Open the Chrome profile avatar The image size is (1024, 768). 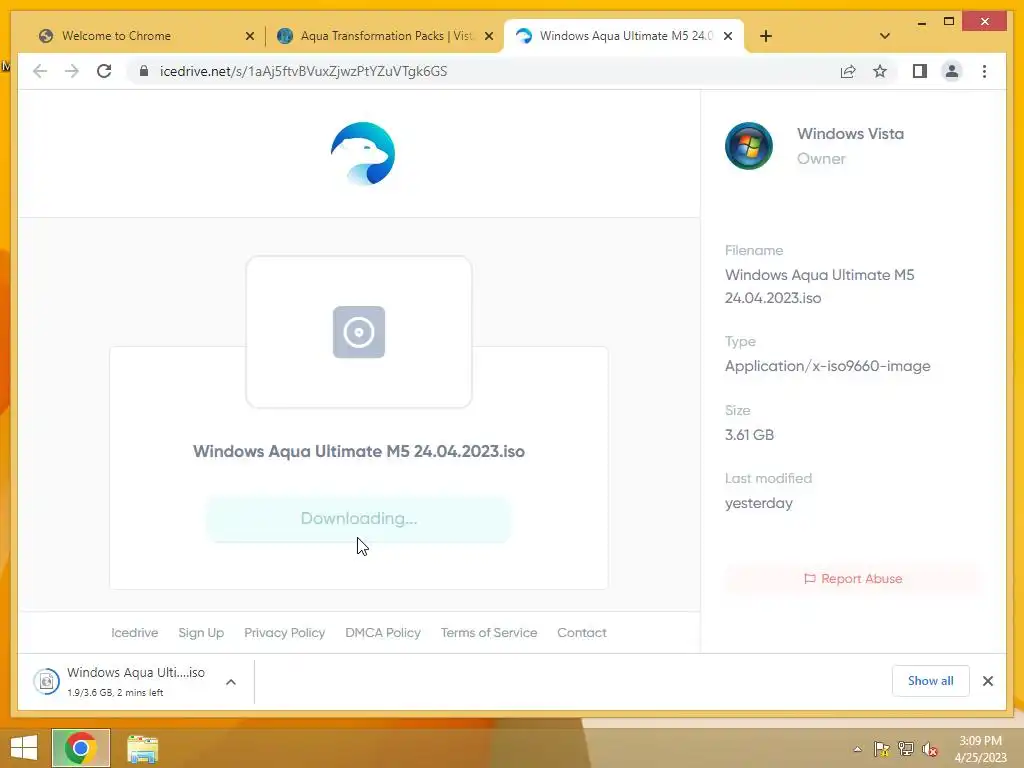(x=952, y=71)
